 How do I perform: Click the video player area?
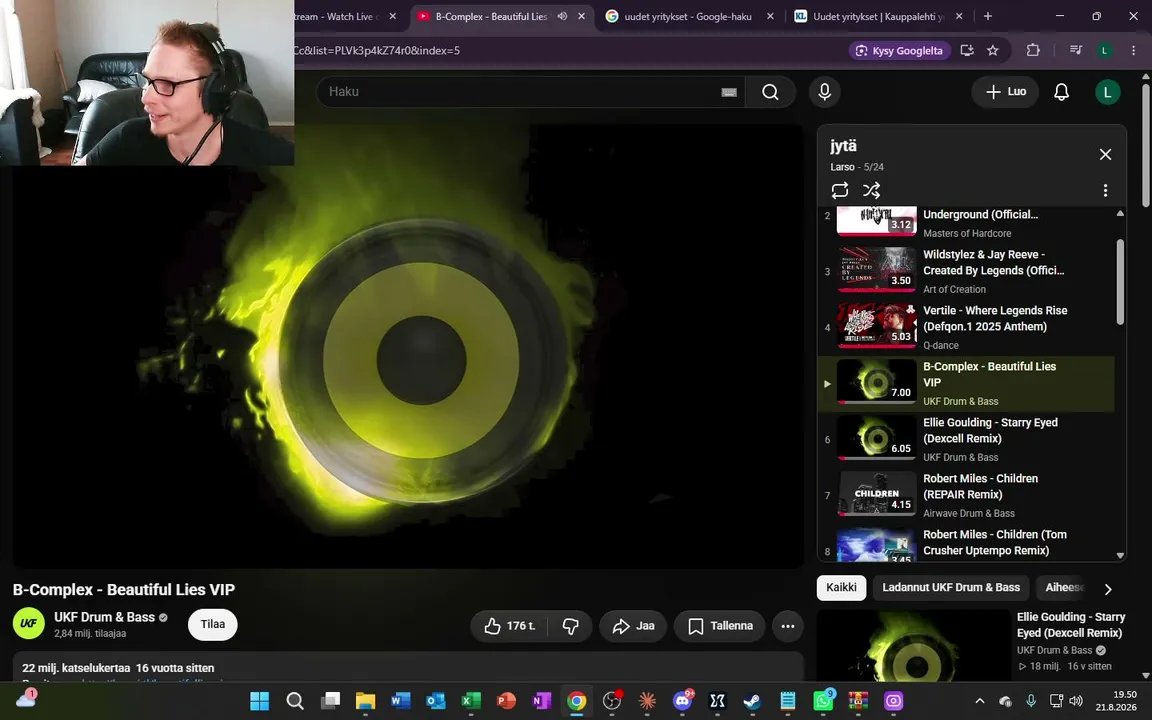point(408,345)
